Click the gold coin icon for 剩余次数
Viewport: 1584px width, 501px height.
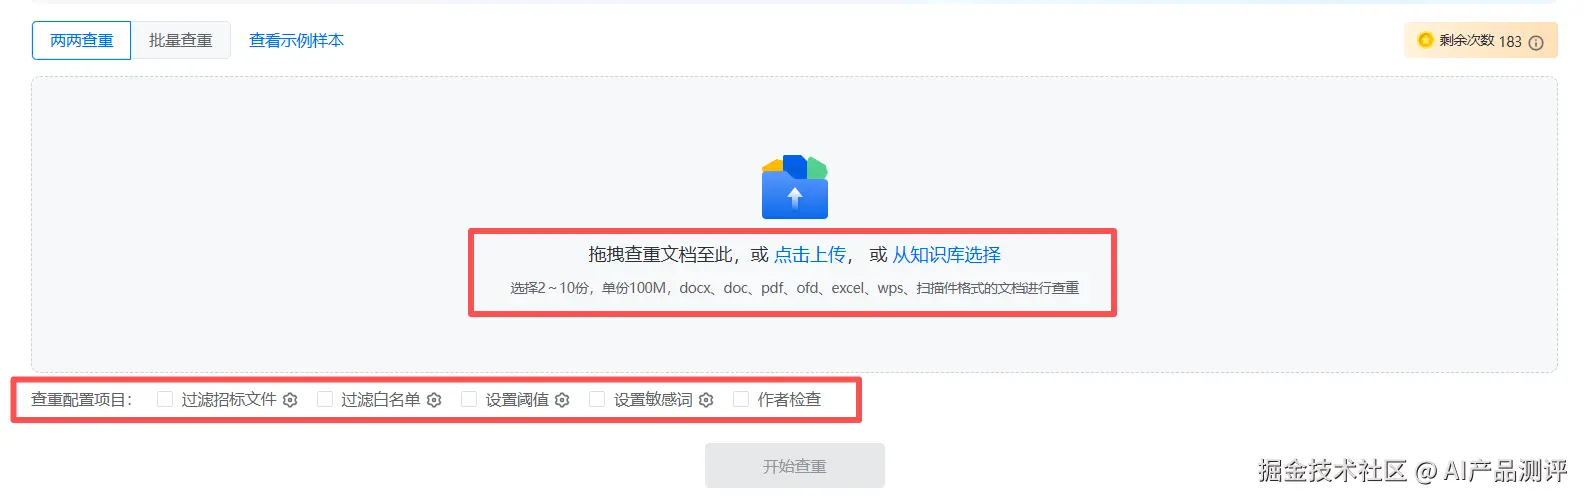(1426, 40)
